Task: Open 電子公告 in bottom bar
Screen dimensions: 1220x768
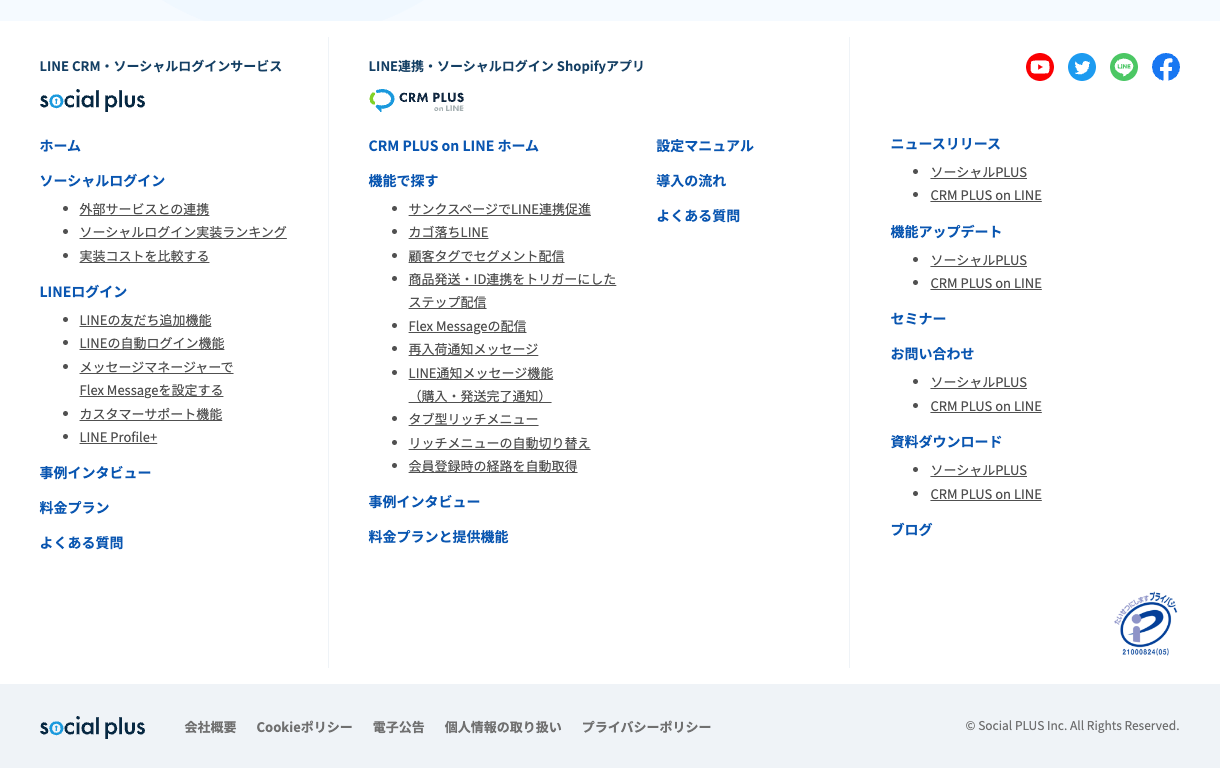Action: pyautogui.click(x=398, y=727)
